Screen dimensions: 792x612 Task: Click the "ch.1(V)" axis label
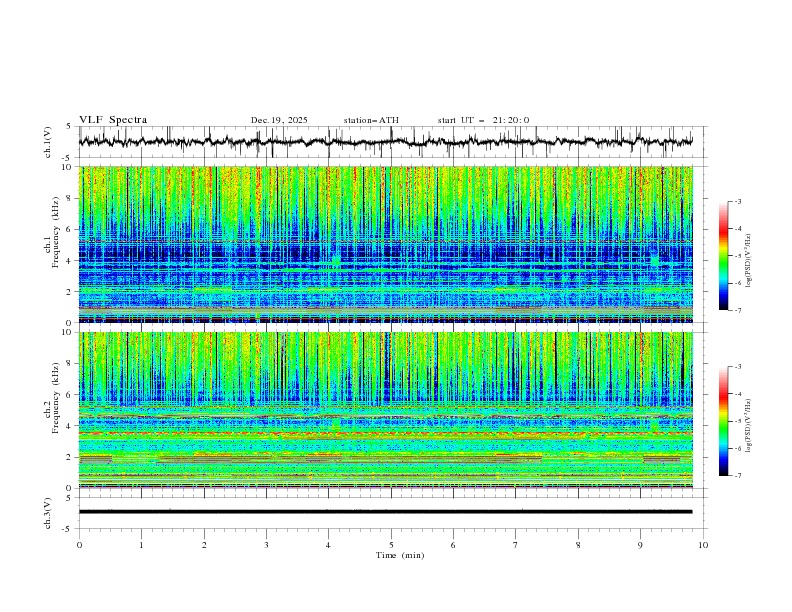pos(48,142)
